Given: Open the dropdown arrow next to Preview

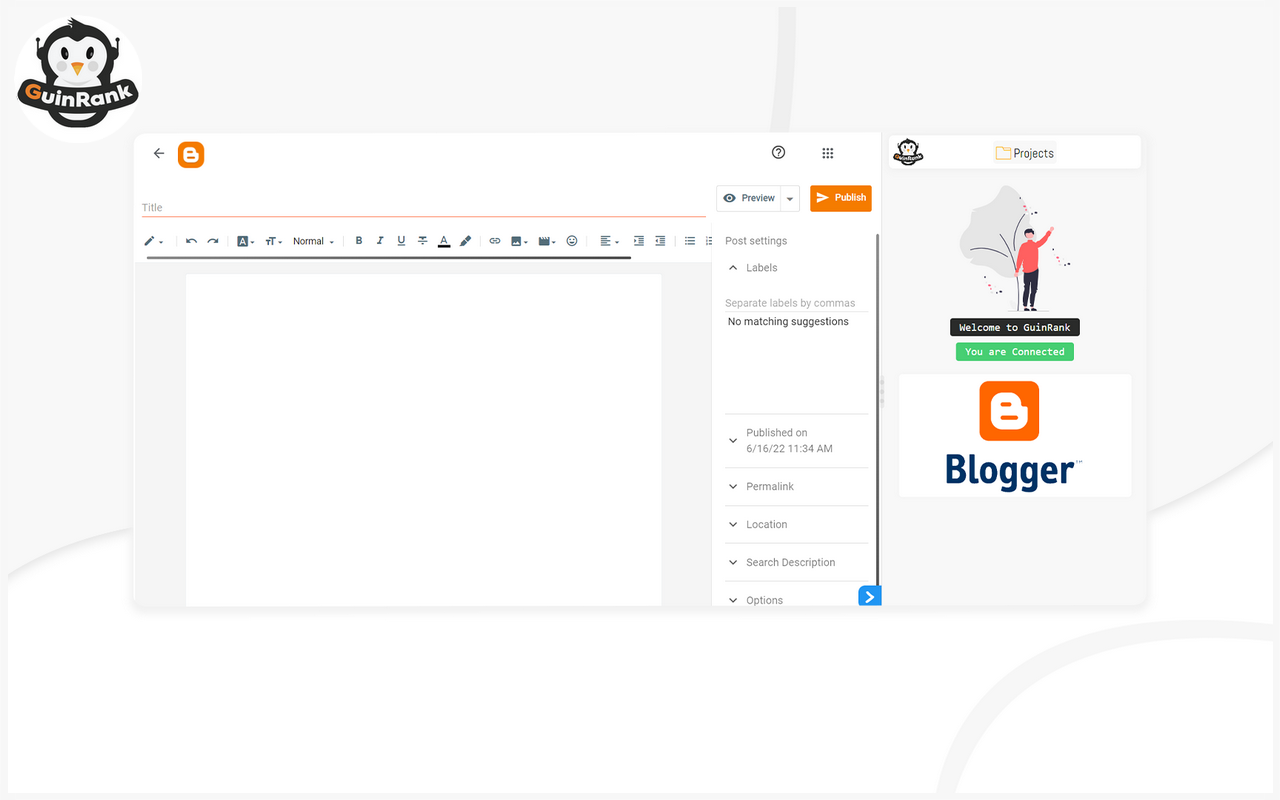Looking at the screenshot, I should pyautogui.click(x=790, y=198).
